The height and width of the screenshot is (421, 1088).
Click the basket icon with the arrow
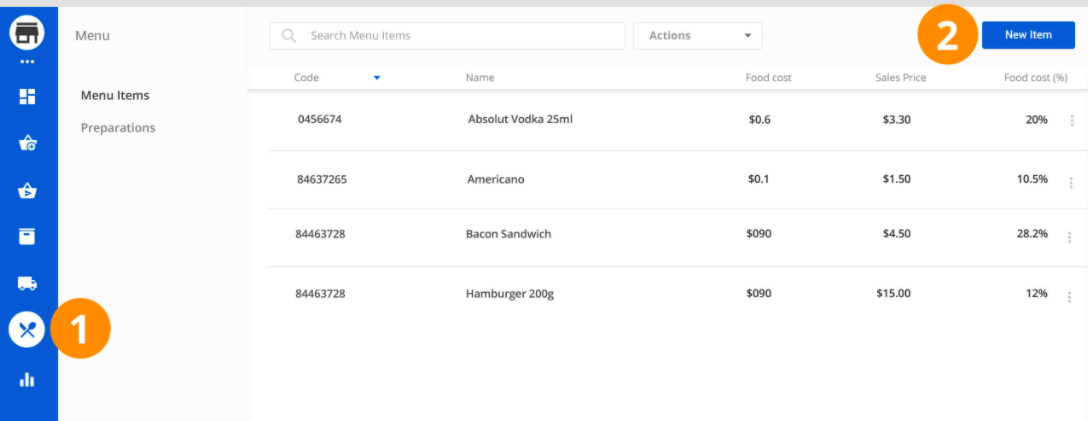[x=28, y=190]
